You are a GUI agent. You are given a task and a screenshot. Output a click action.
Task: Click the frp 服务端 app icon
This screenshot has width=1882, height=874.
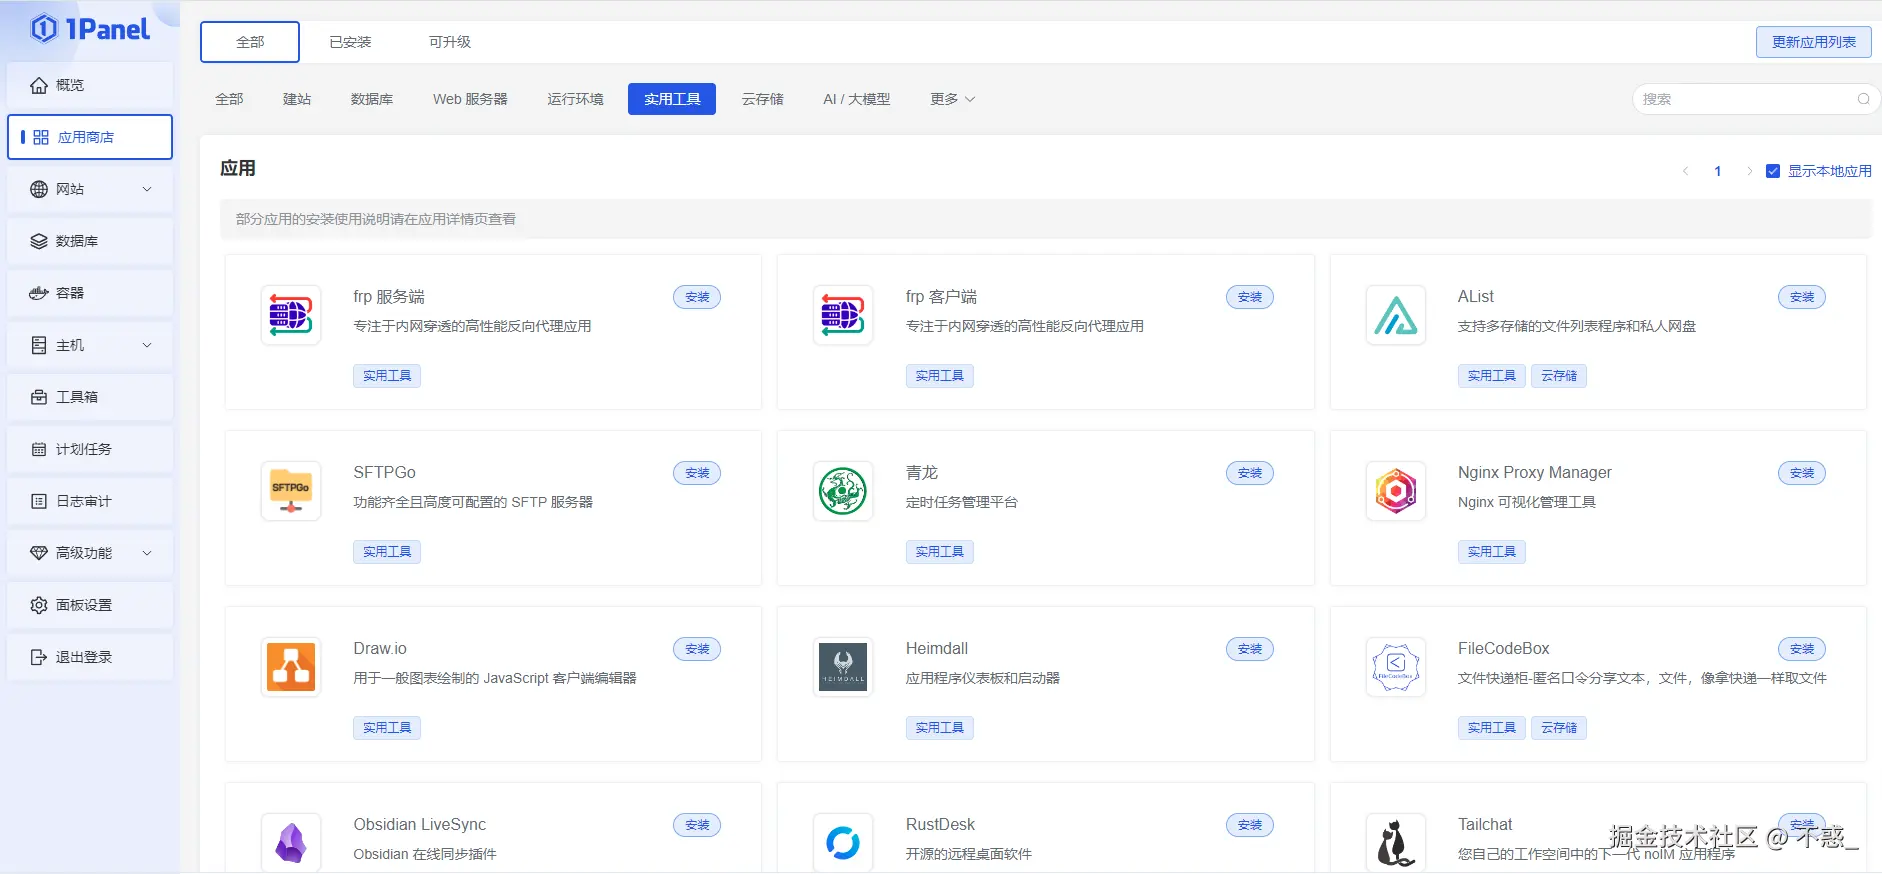[x=291, y=315]
